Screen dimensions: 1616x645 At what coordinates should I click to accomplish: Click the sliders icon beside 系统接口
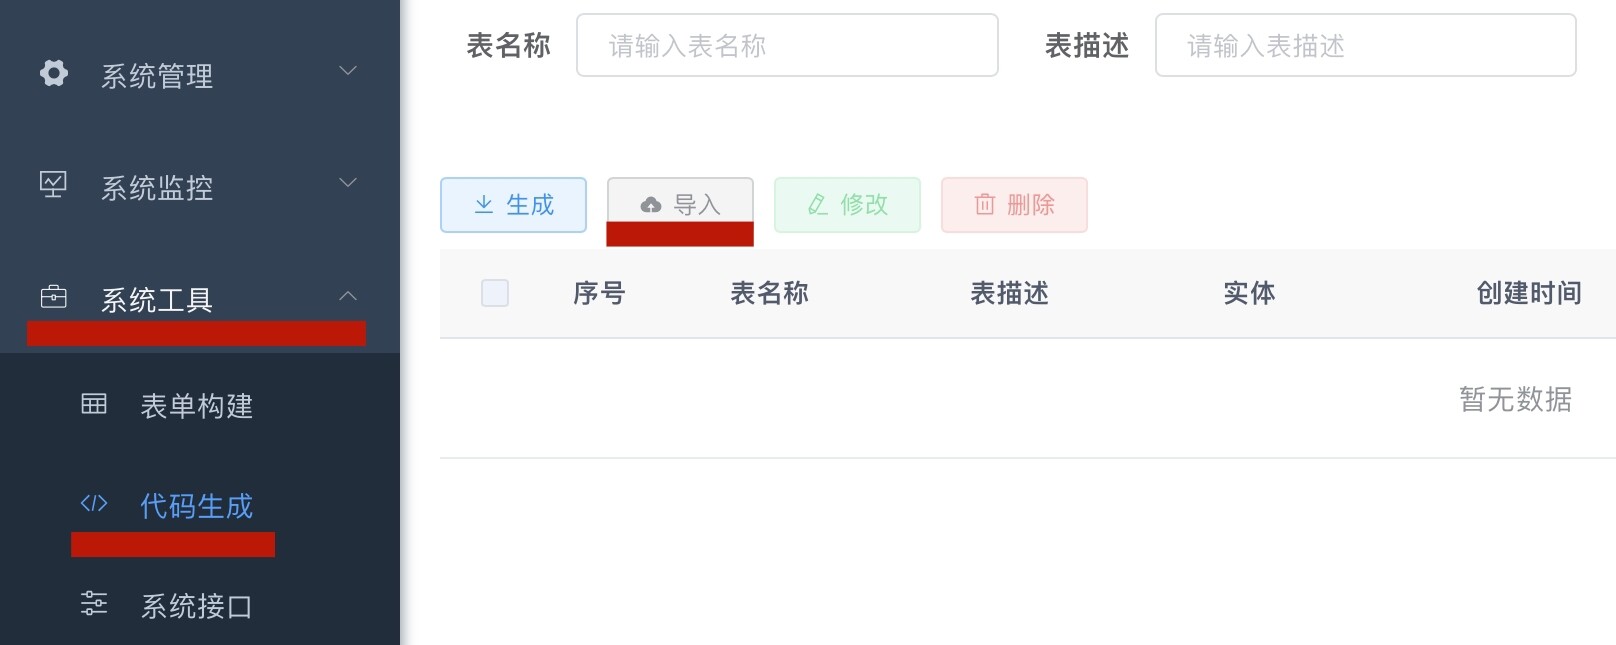pos(93,604)
